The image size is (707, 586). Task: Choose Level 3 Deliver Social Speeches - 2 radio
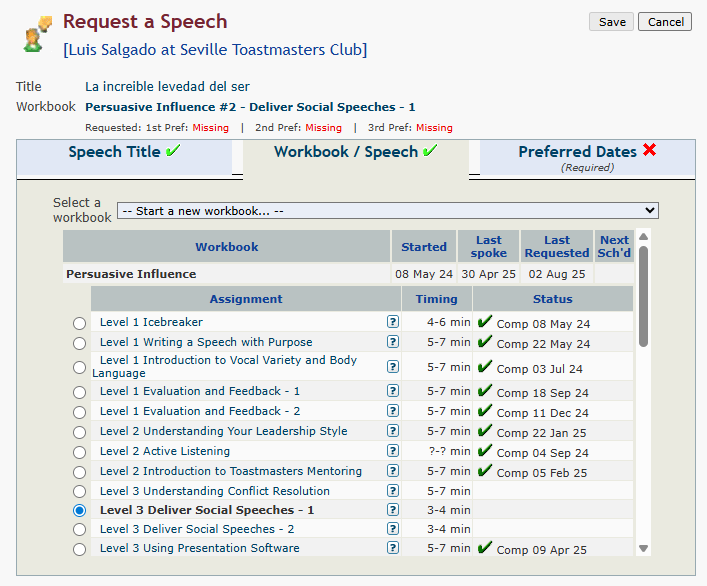[80, 529]
